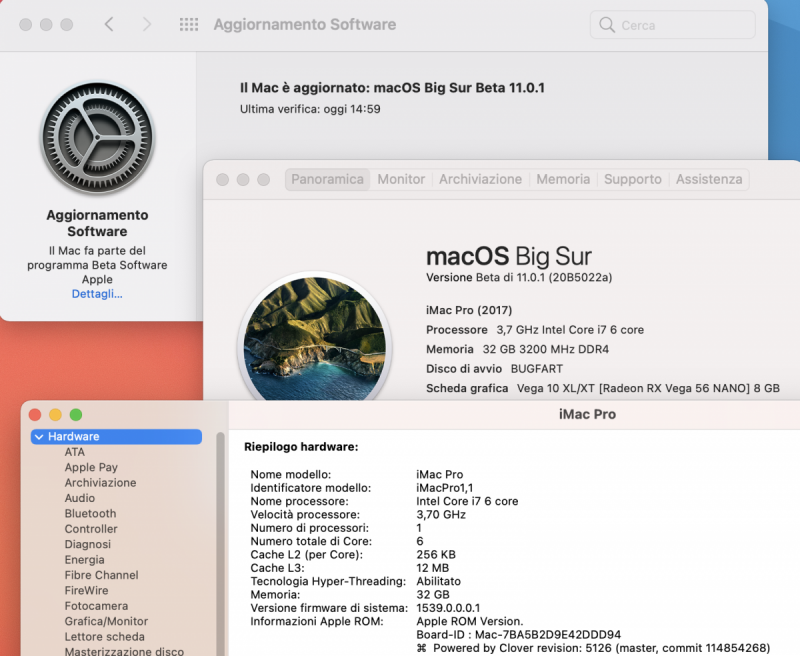
Task: Click the Cache L2 value '256 KB'
Action: coord(436,554)
